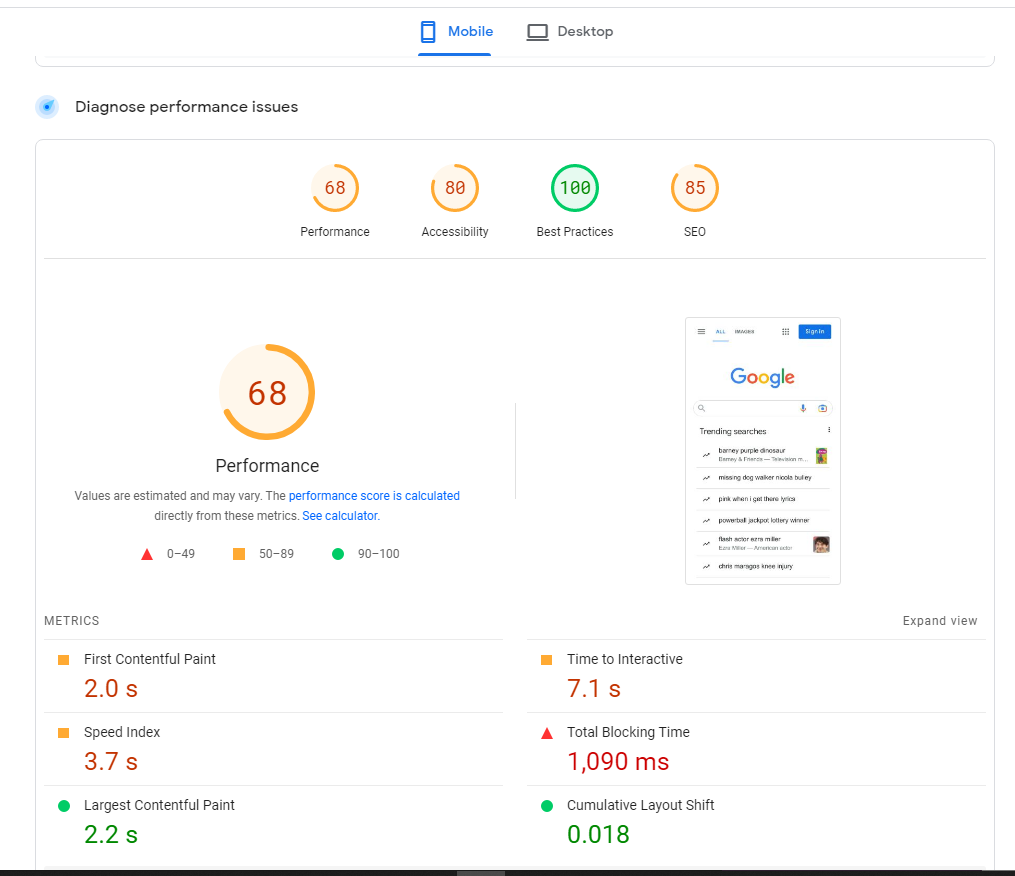Click the red triangle 0–49 legend icon
The width and height of the screenshot is (1015, 876).
point(147,554)
